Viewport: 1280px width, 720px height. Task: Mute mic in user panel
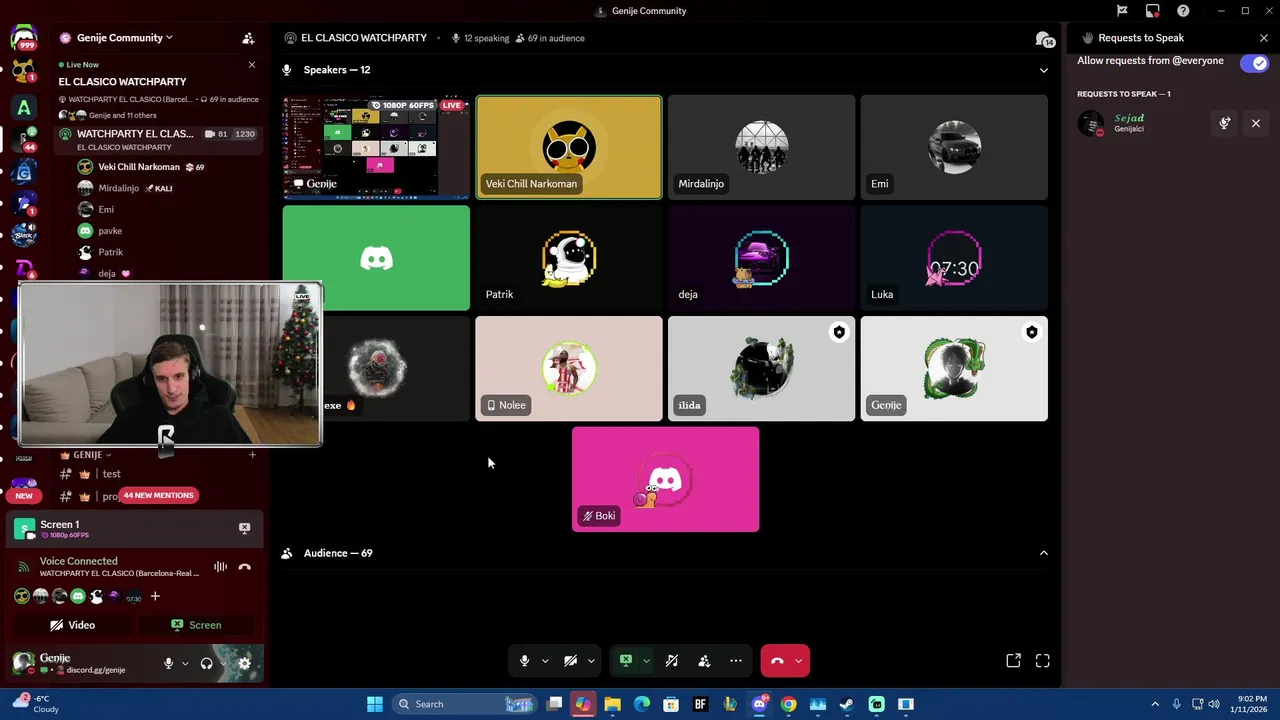point(168,664)
